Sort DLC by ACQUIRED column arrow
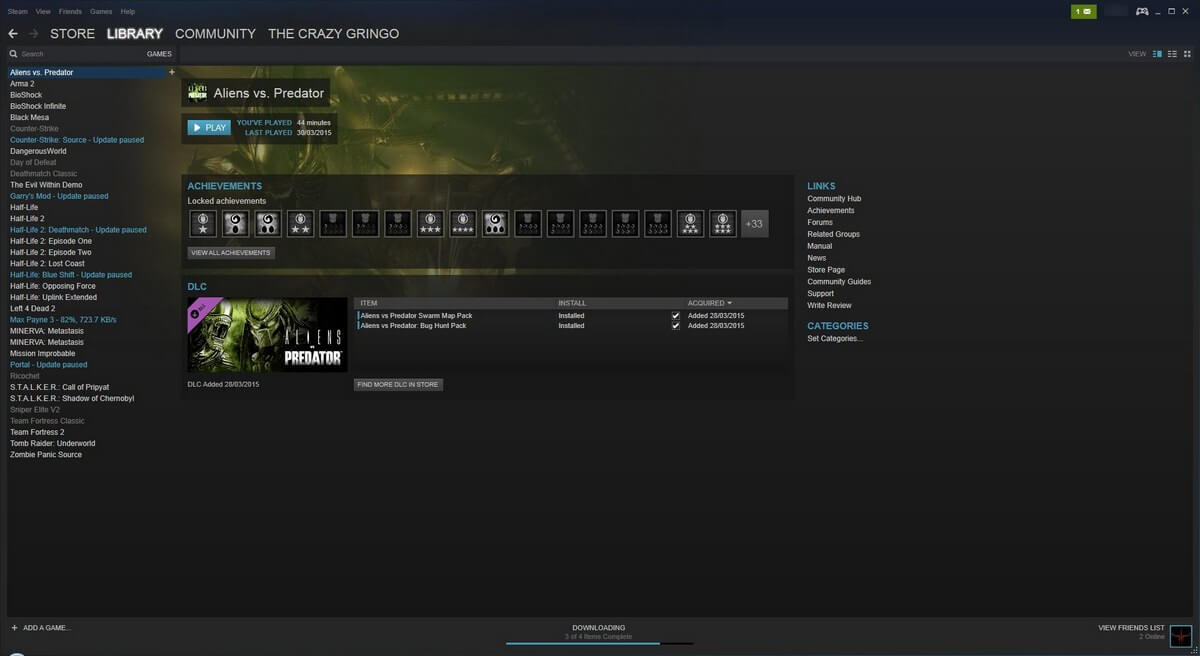 tap(729, 303)
